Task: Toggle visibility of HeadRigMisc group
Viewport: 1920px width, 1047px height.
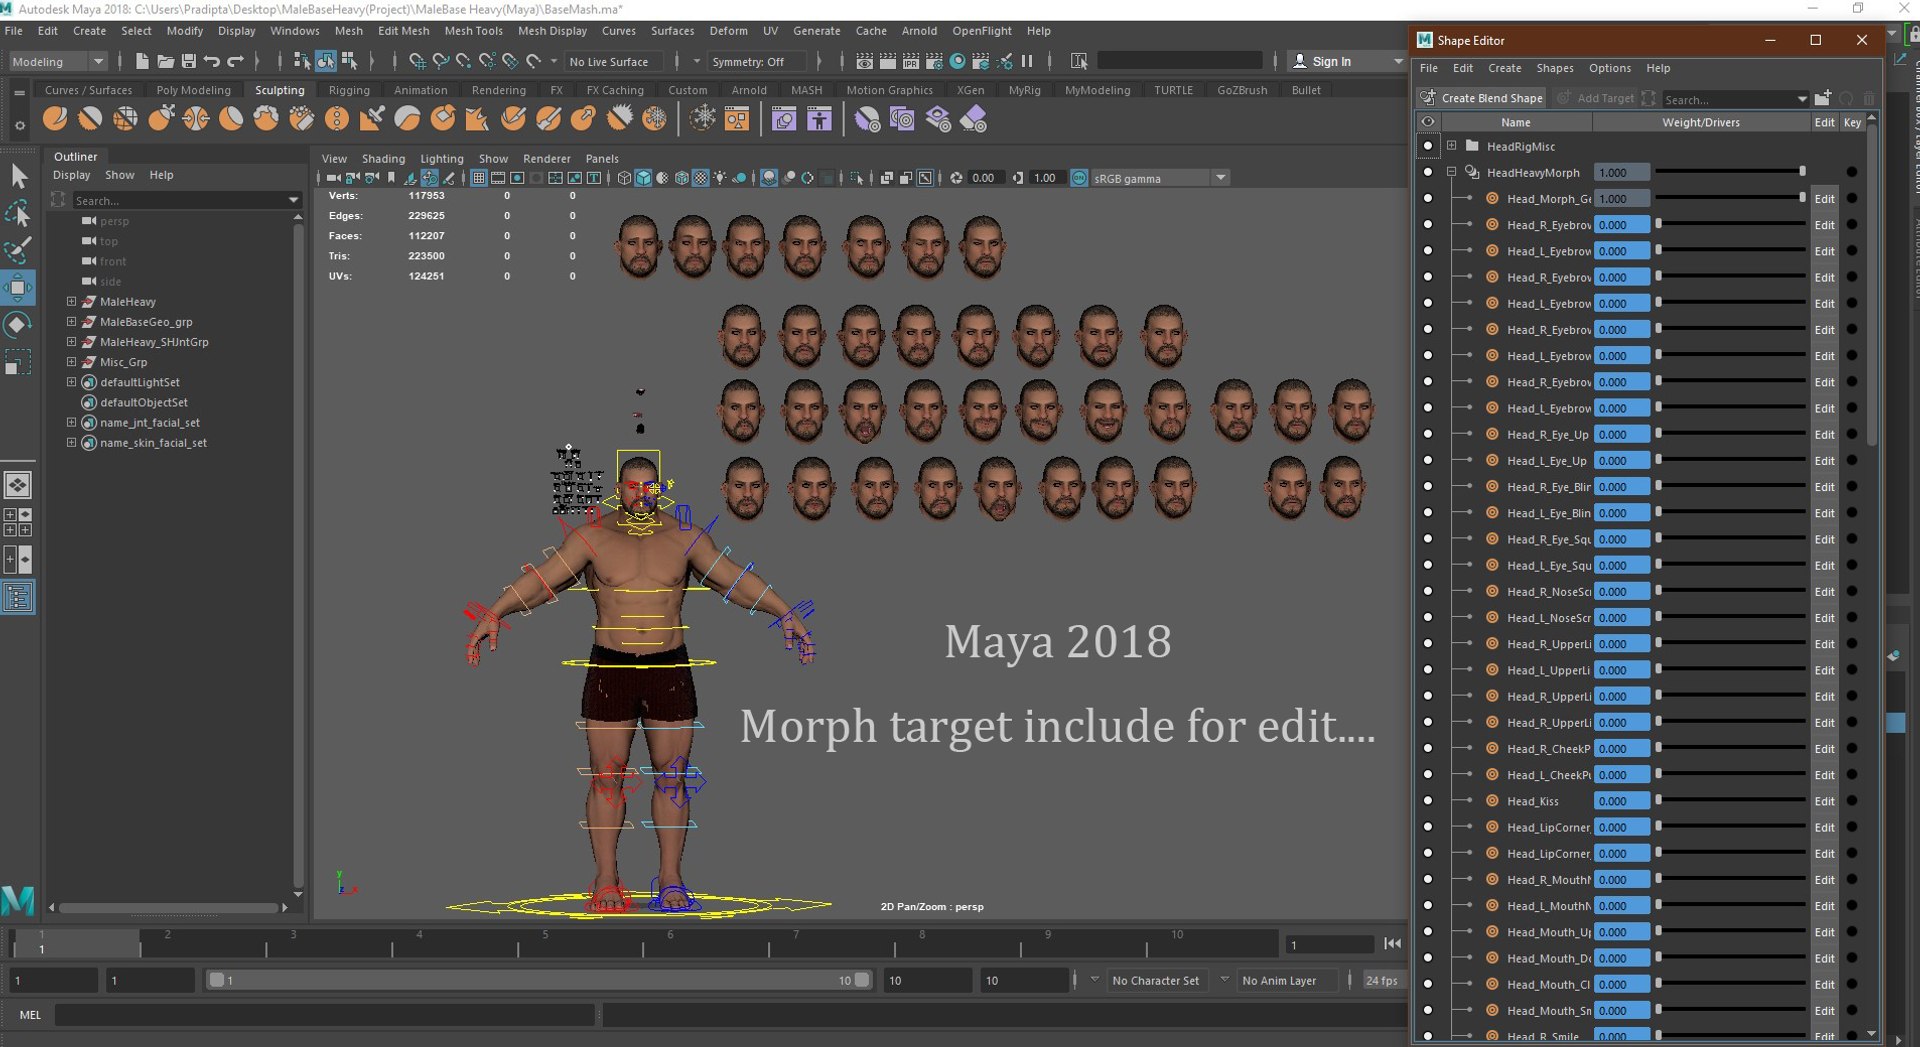Action: click(x=1427, y=146)
